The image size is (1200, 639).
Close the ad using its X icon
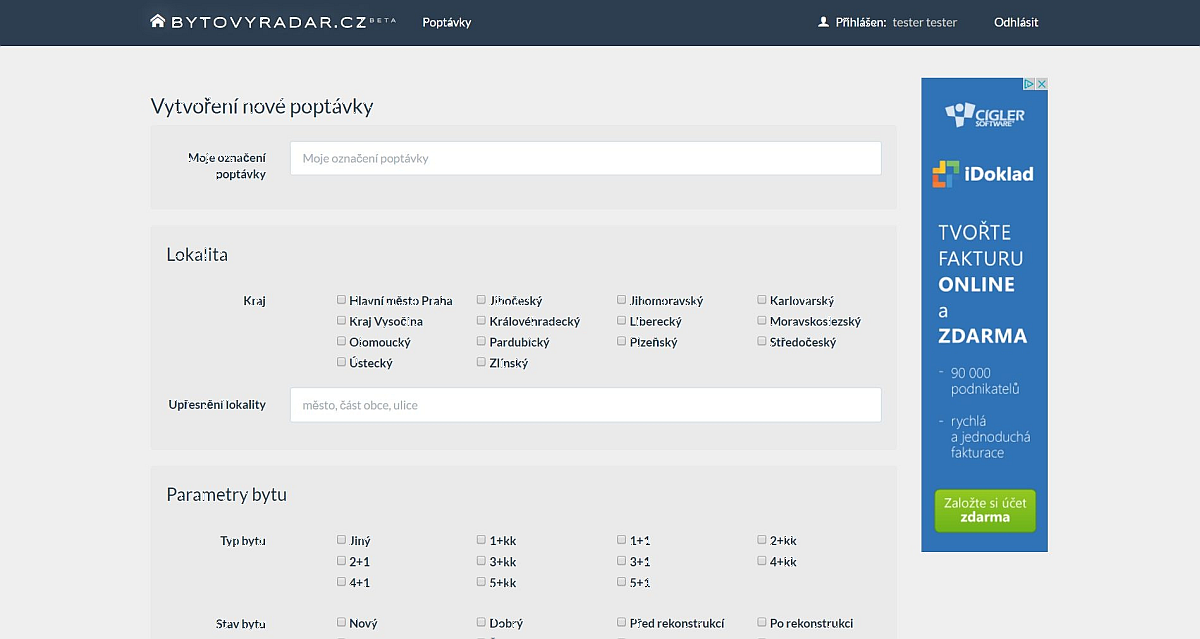tap(1041, 84)
